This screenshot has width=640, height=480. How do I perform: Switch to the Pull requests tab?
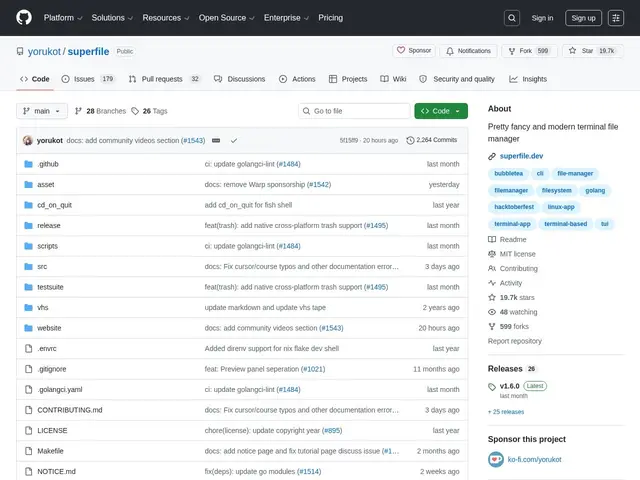click(x=164, y=79)
